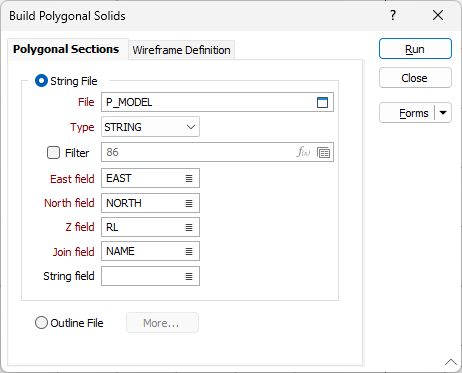Click the Run button
462x373 pixels.
point(415,49)
